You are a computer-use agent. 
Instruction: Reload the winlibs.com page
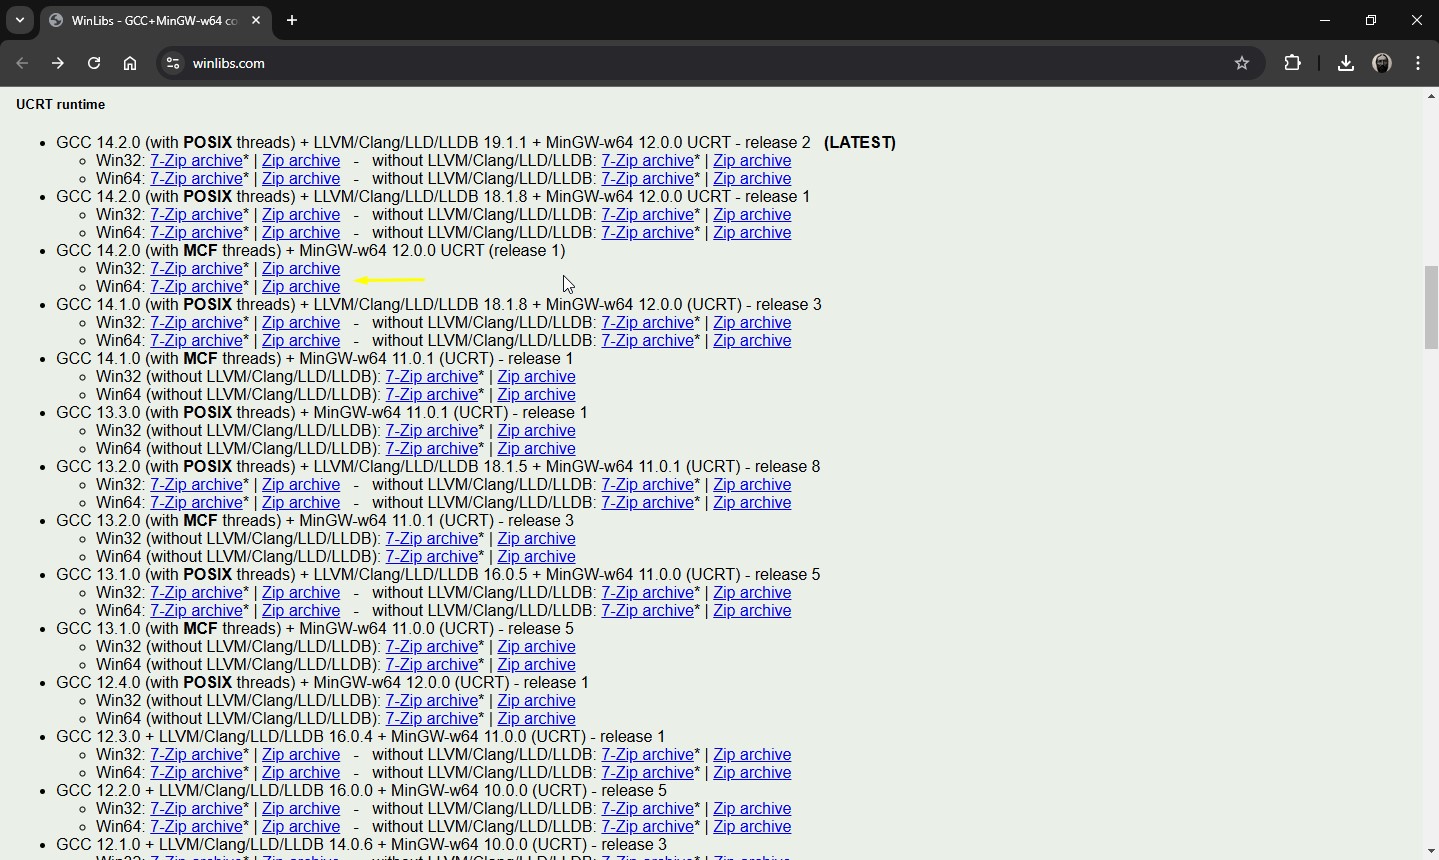pos(94,63)
